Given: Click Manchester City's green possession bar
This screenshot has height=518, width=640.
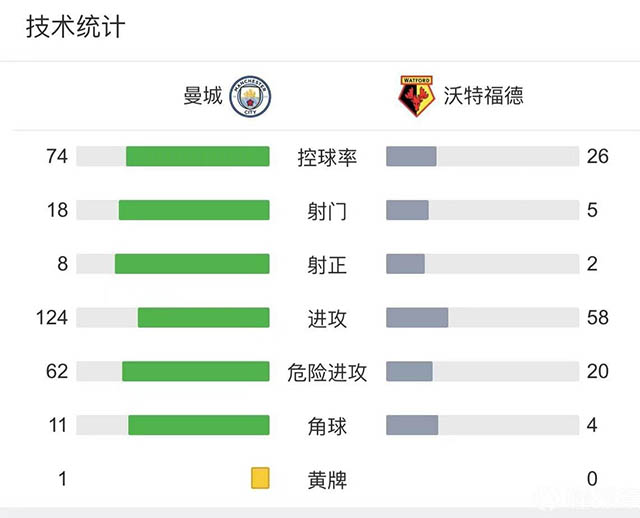Looking at the screenshot, I should (x=198, y=157).
